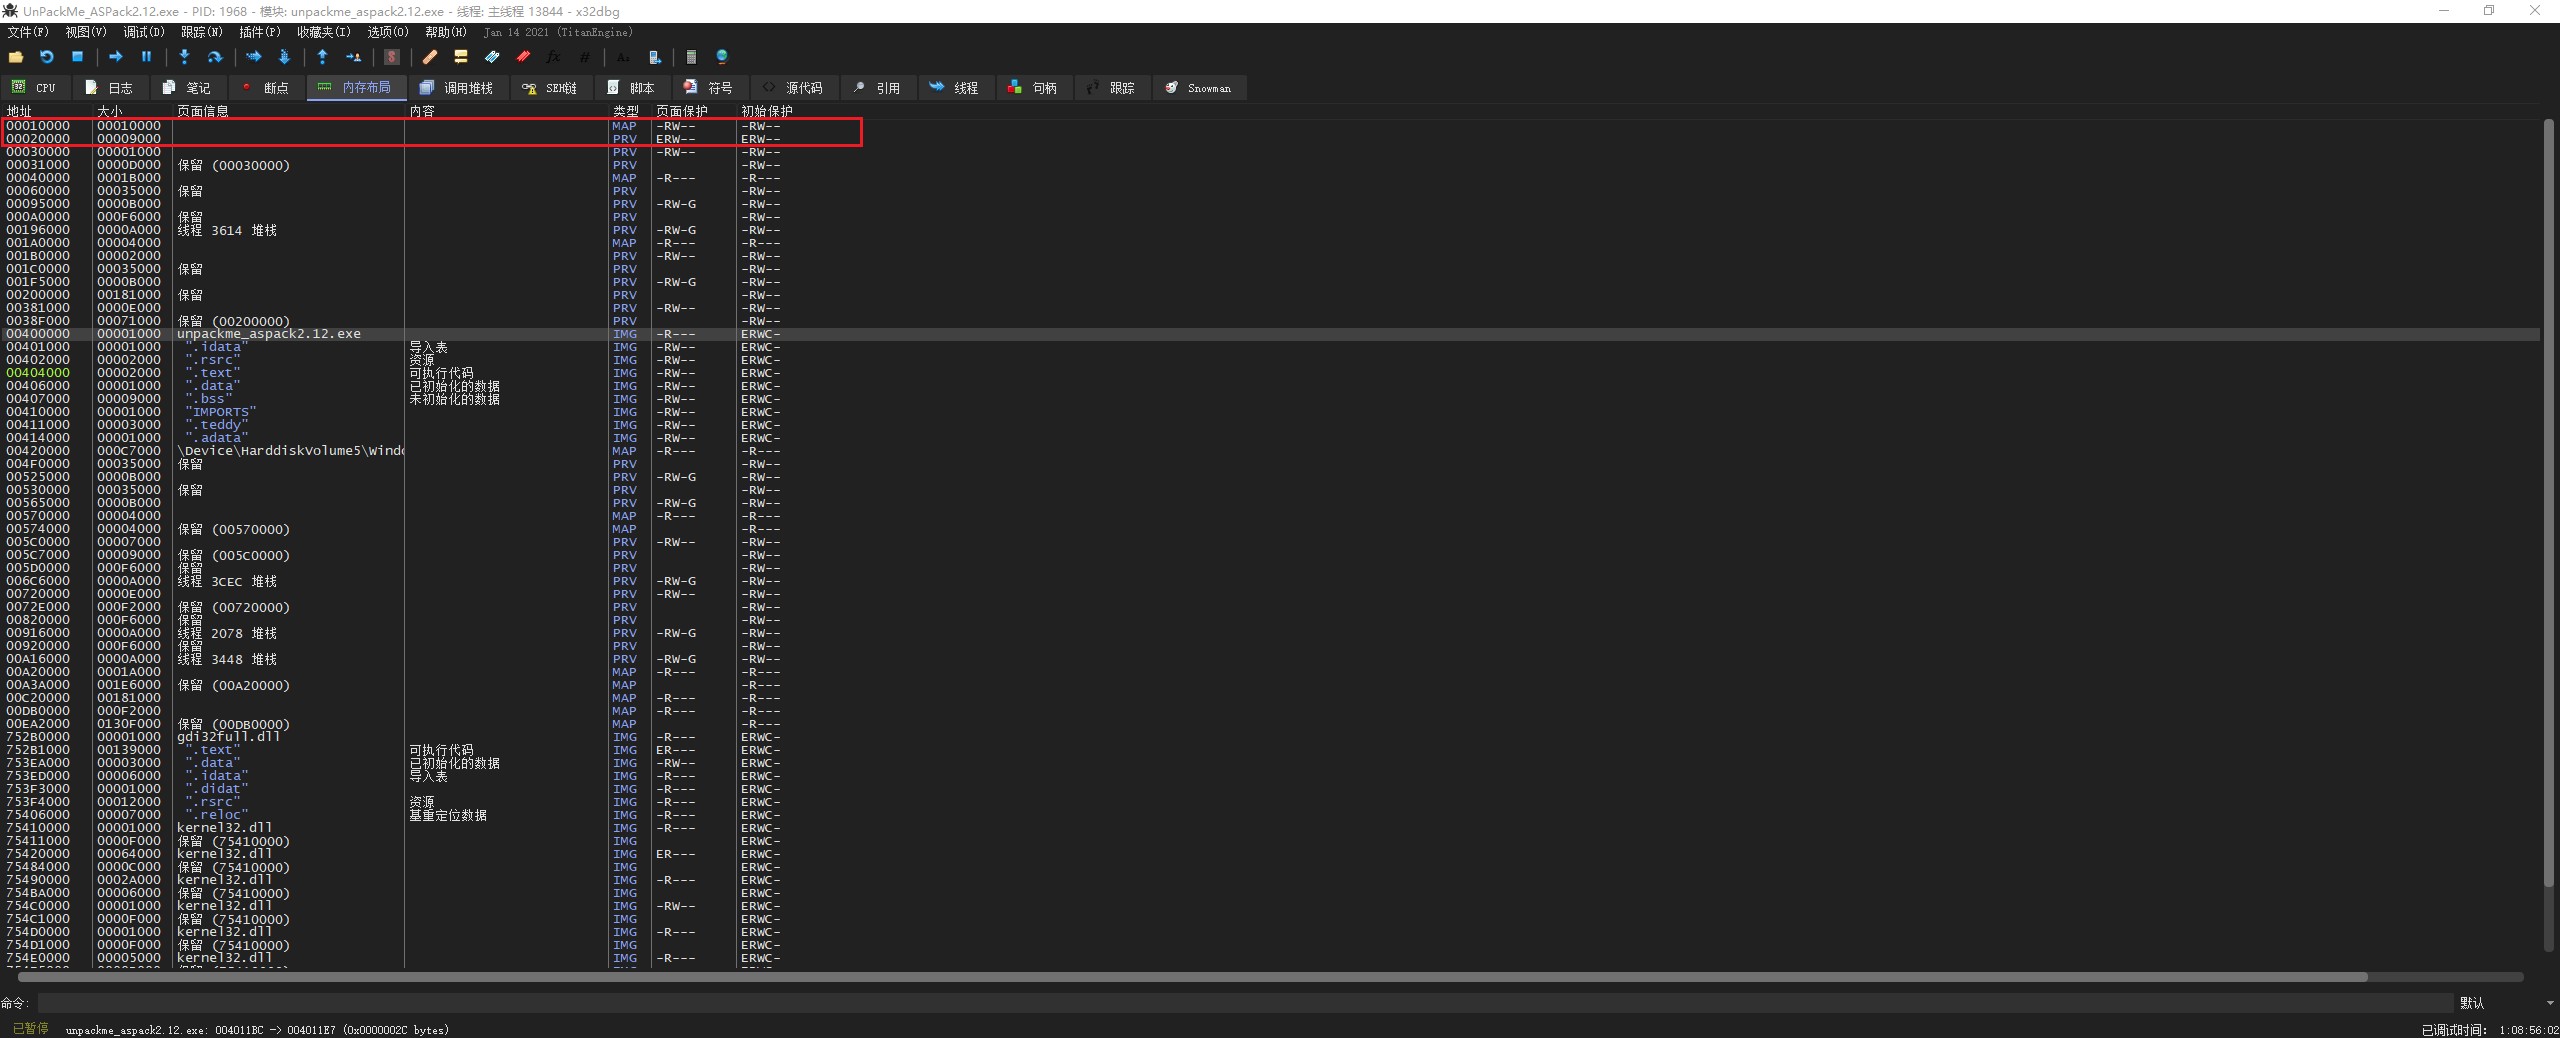Open the Patches bandage icon
The height and width of the screenshot is (1038, 2560).
point(430,57)
